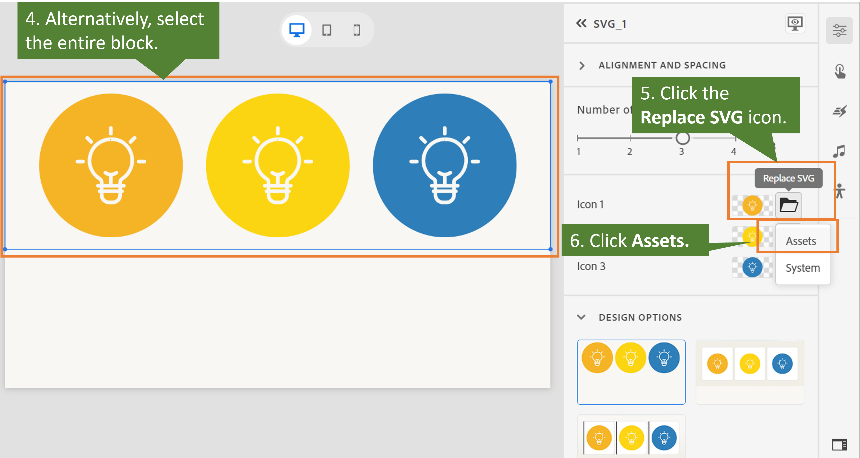This screenshot has height=458, width=860.
Task: Open the Visual Properties sliders icon
Action: 839,29
